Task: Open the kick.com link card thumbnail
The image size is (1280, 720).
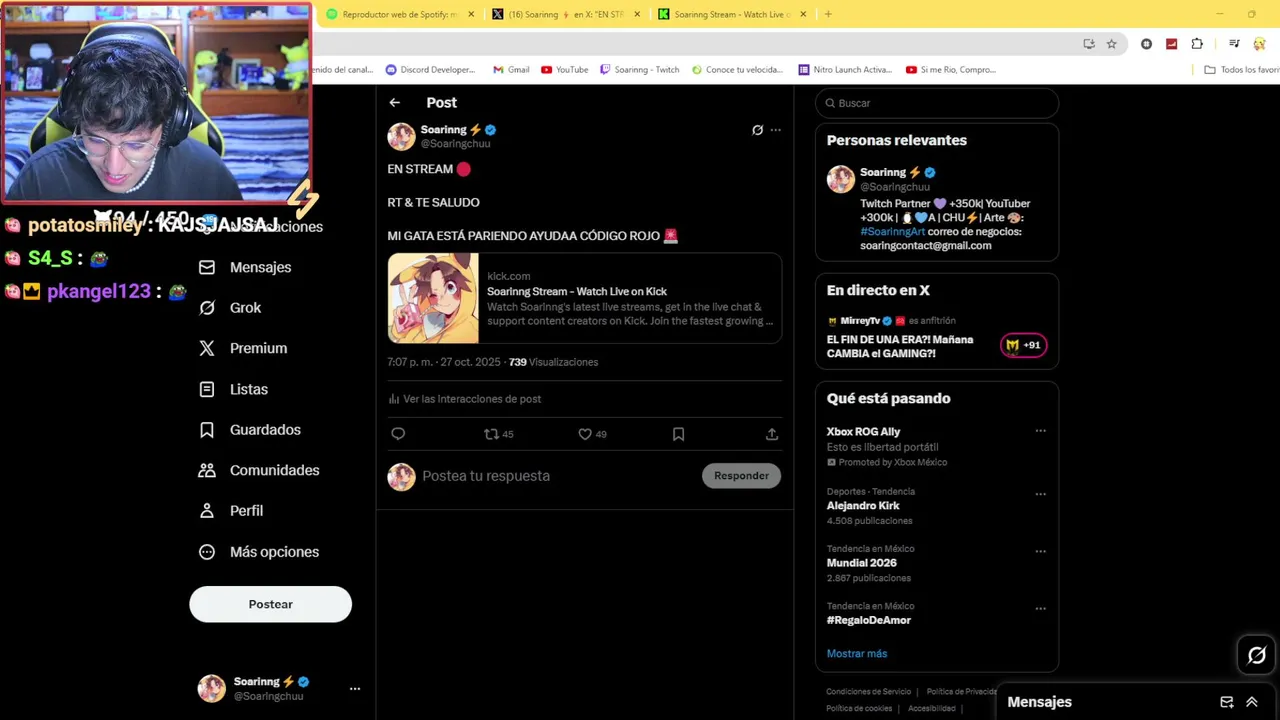Action: pyautogui.click(x=433, y=298)
